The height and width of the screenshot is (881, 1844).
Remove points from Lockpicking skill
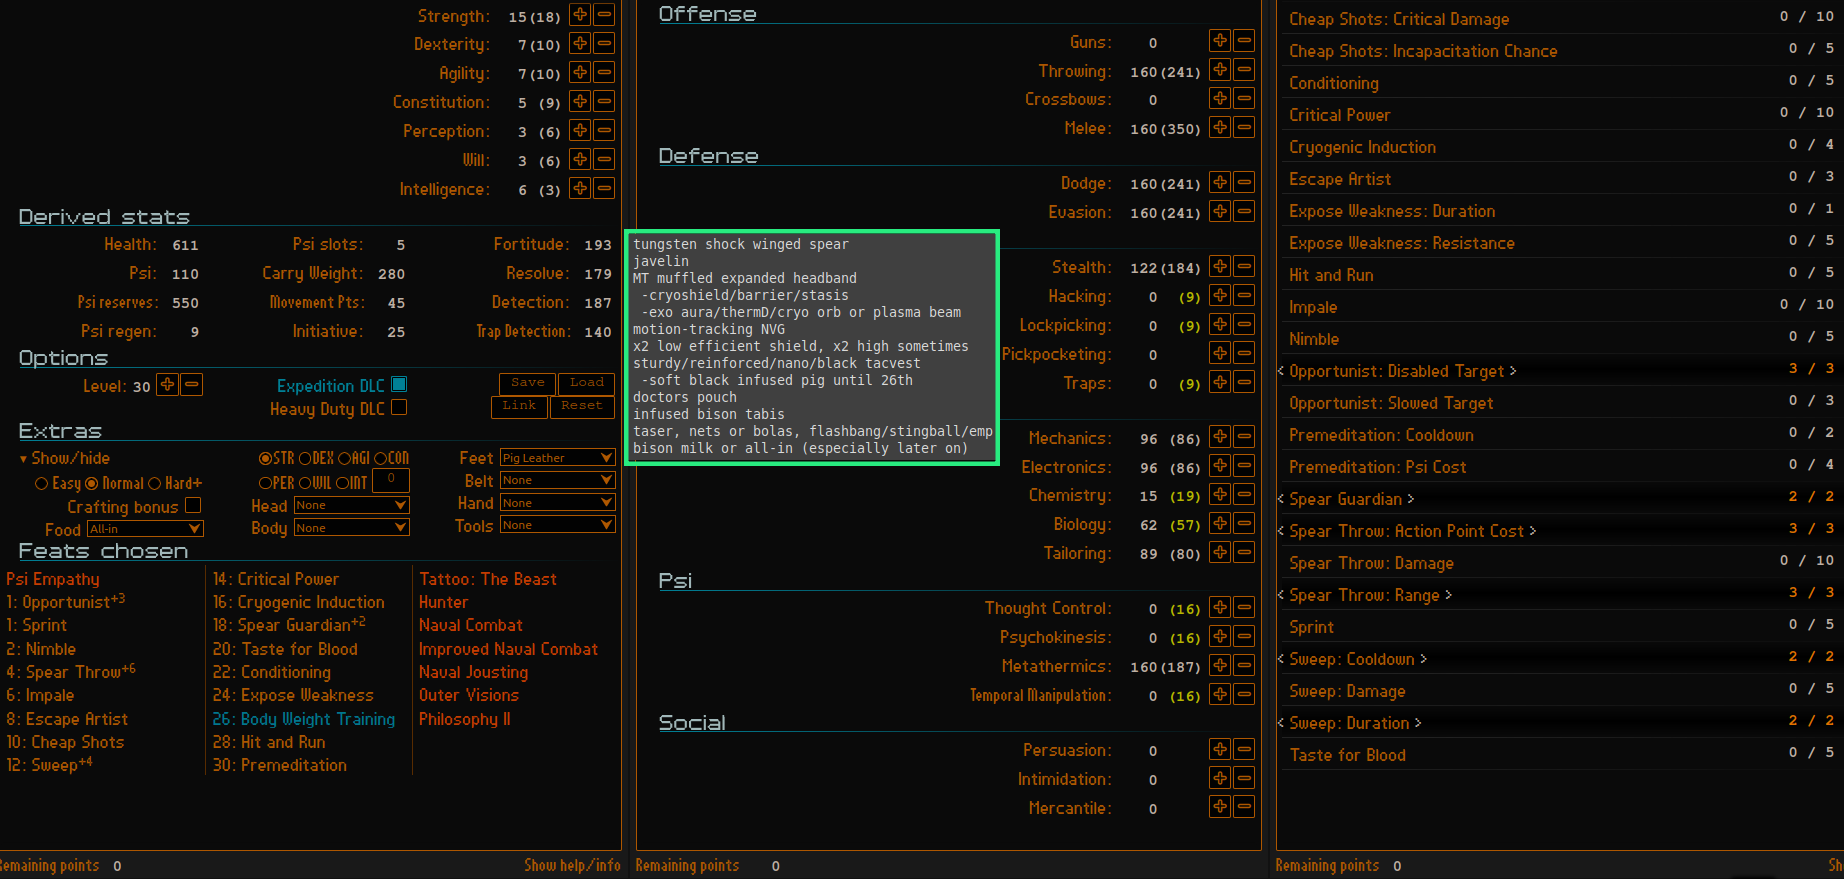(x=1244, y=325)
